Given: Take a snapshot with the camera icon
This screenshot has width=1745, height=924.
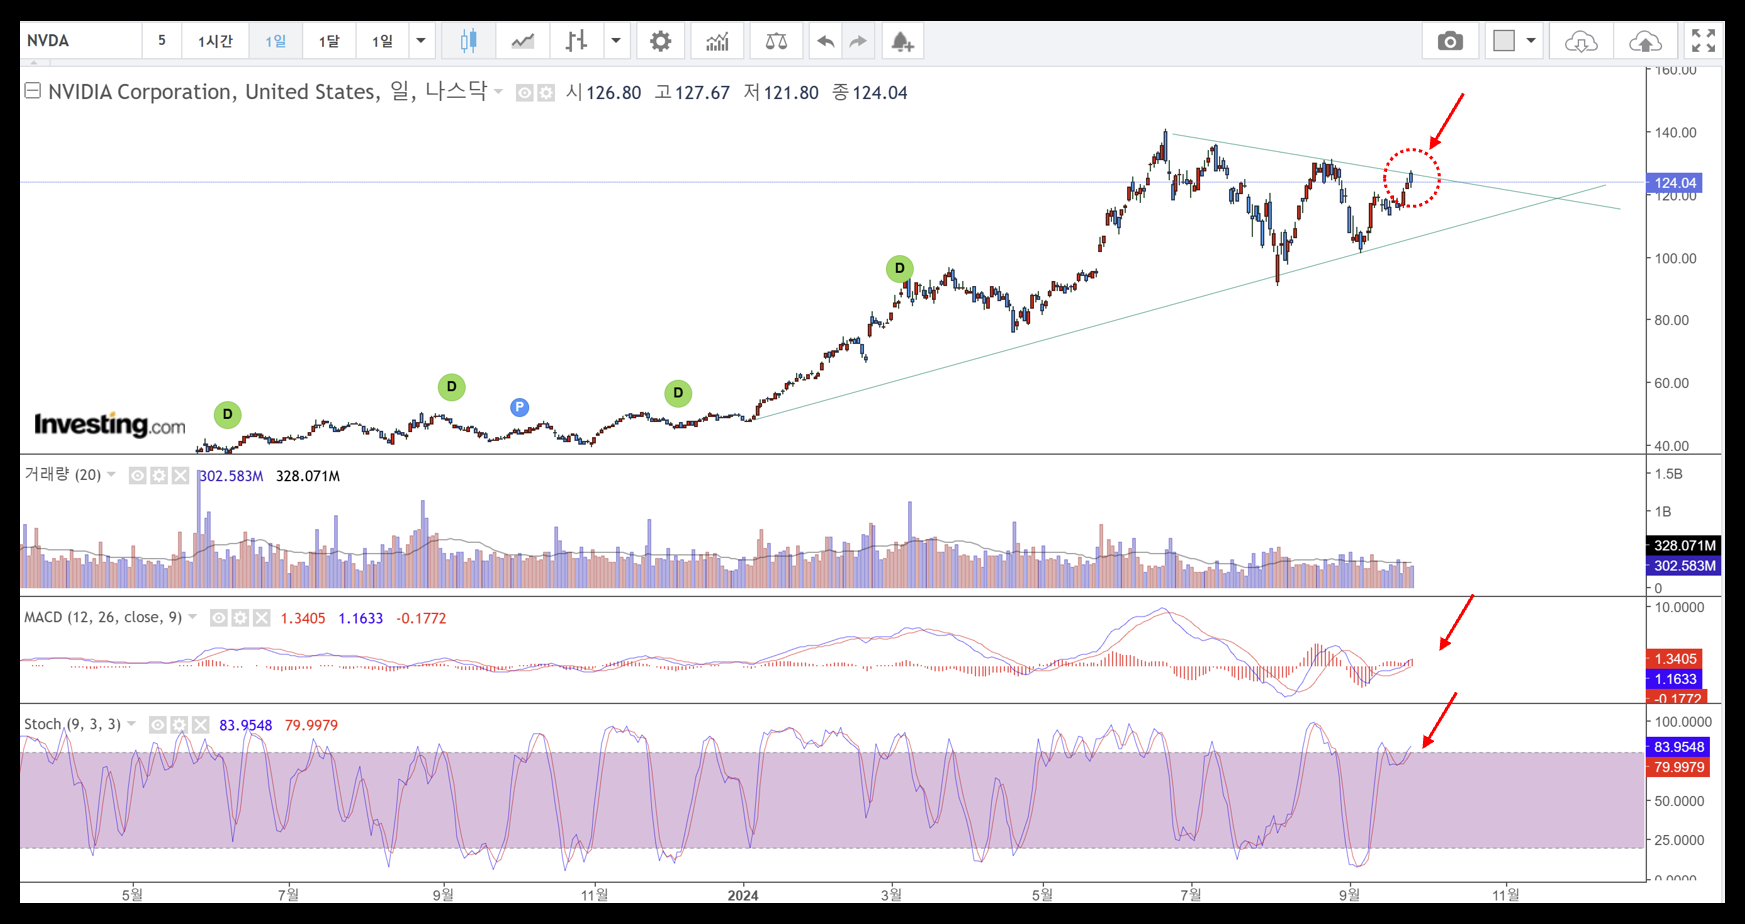Looking at the screenshot, I should pyautogui.click(x=1450, y=41).
